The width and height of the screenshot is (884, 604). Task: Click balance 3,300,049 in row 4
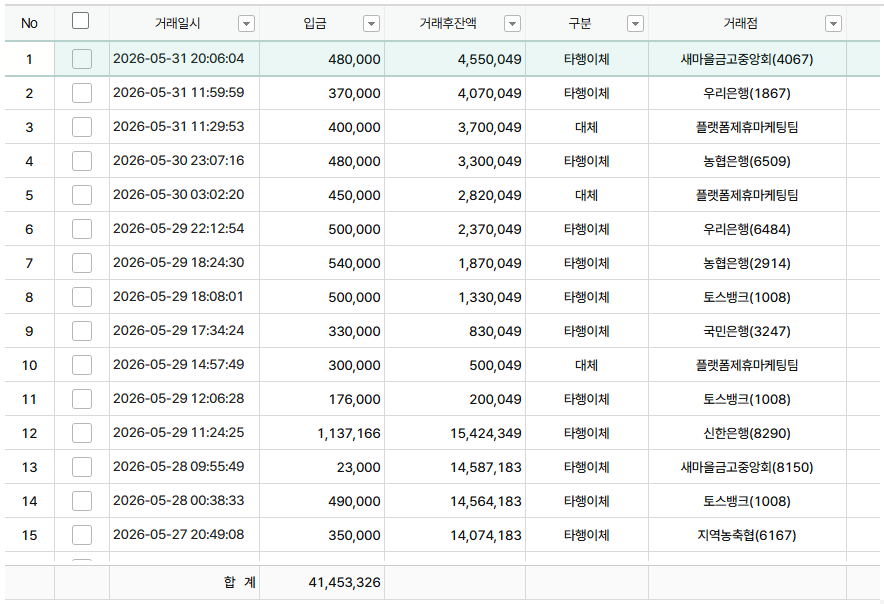[x=489, y=161]
